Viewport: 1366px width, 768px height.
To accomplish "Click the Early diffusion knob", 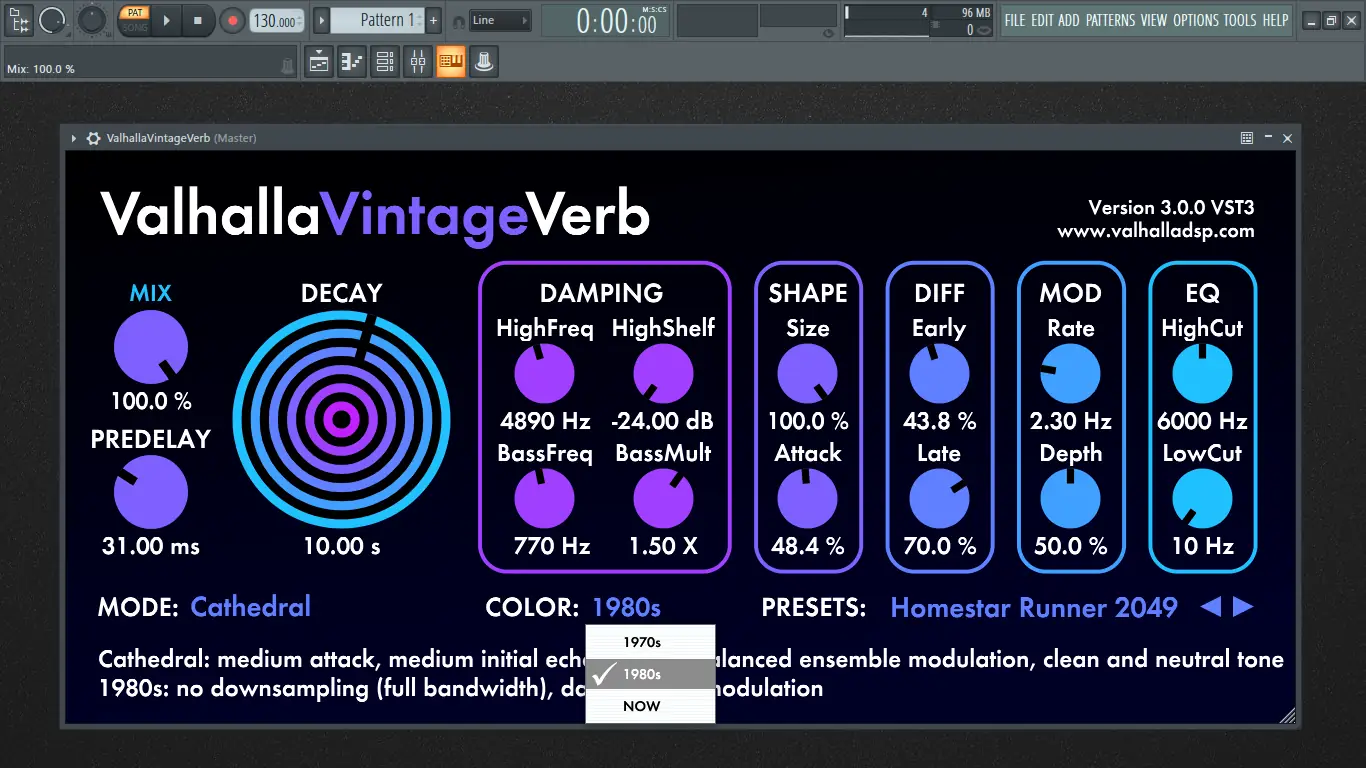I will (939, 374).
